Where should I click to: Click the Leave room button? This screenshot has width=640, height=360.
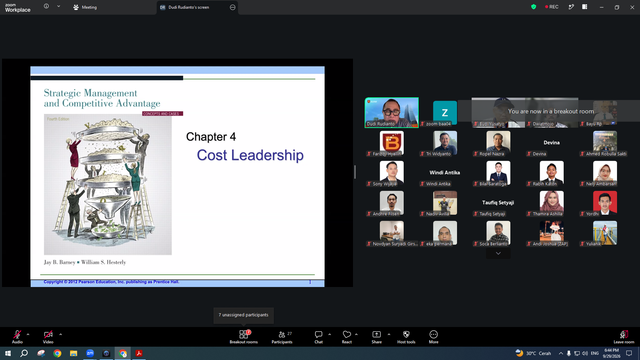pos(624,337)
